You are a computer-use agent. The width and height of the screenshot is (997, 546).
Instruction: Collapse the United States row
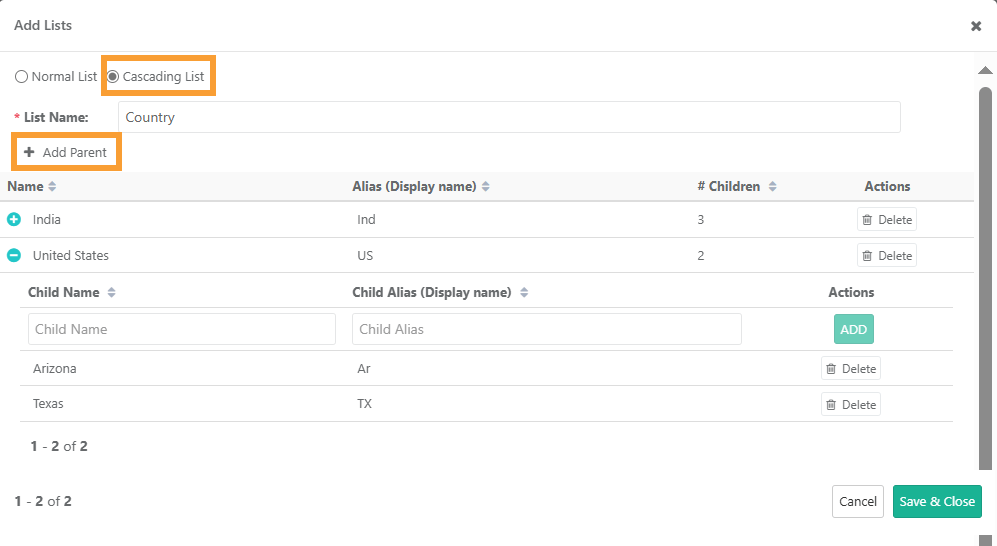[14, 255]
